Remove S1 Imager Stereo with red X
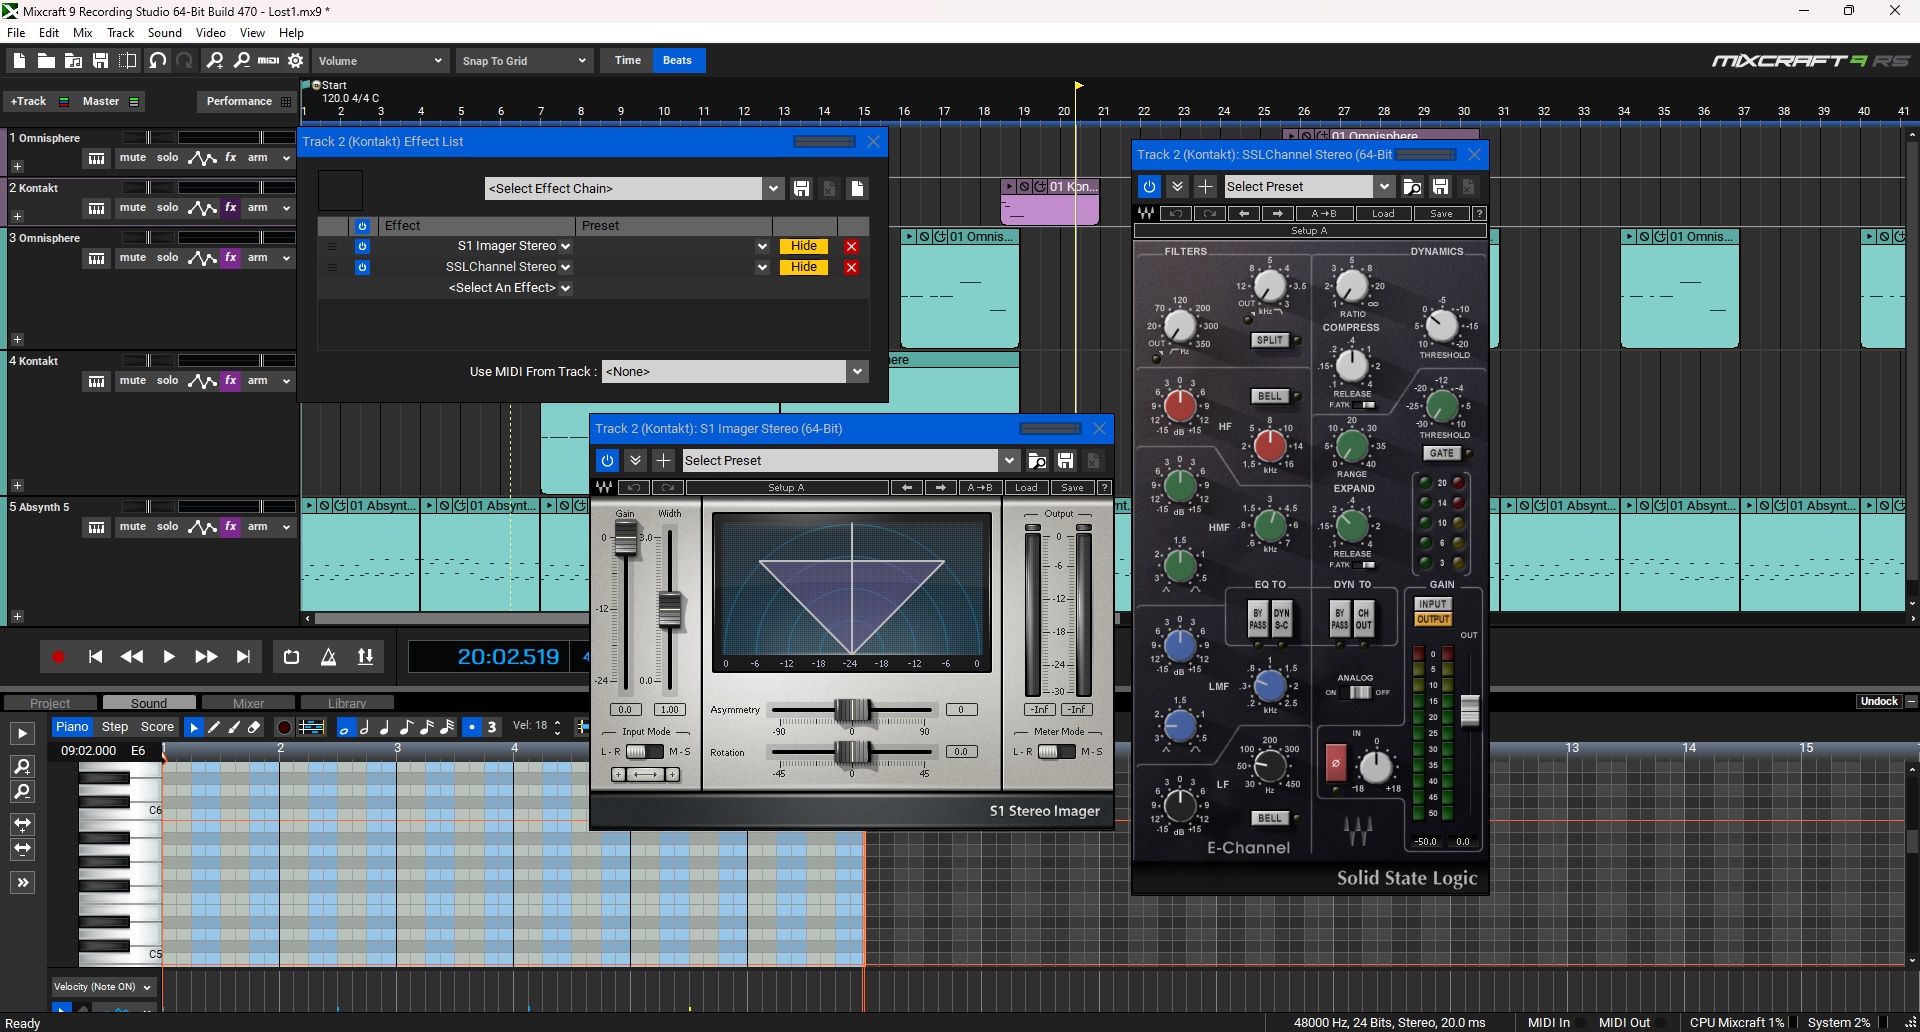 tap(851, 246)
